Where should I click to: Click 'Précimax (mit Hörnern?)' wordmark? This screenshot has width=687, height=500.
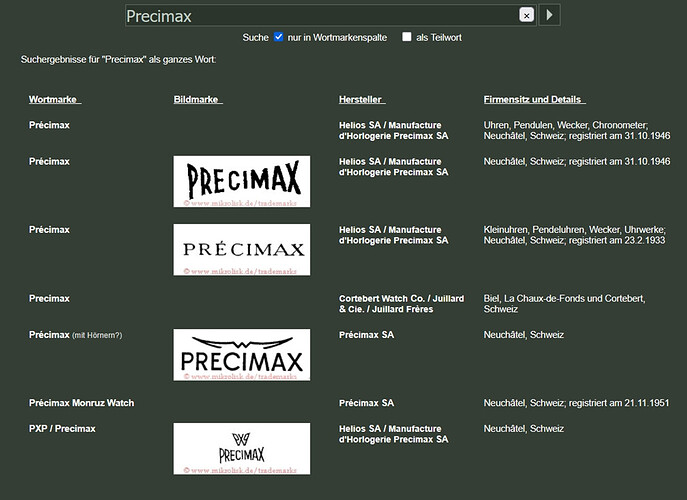75,335
